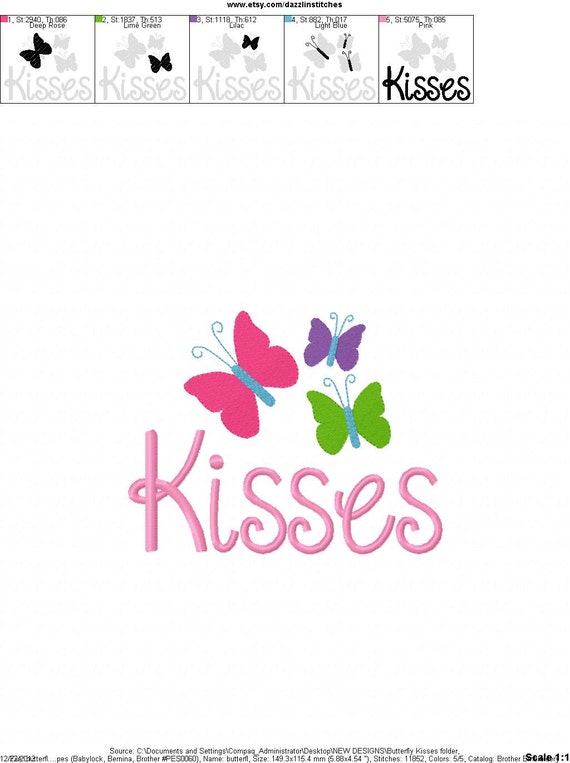Click the Deep Rose color swatch

pyautogui.click(x=4, y=19)
